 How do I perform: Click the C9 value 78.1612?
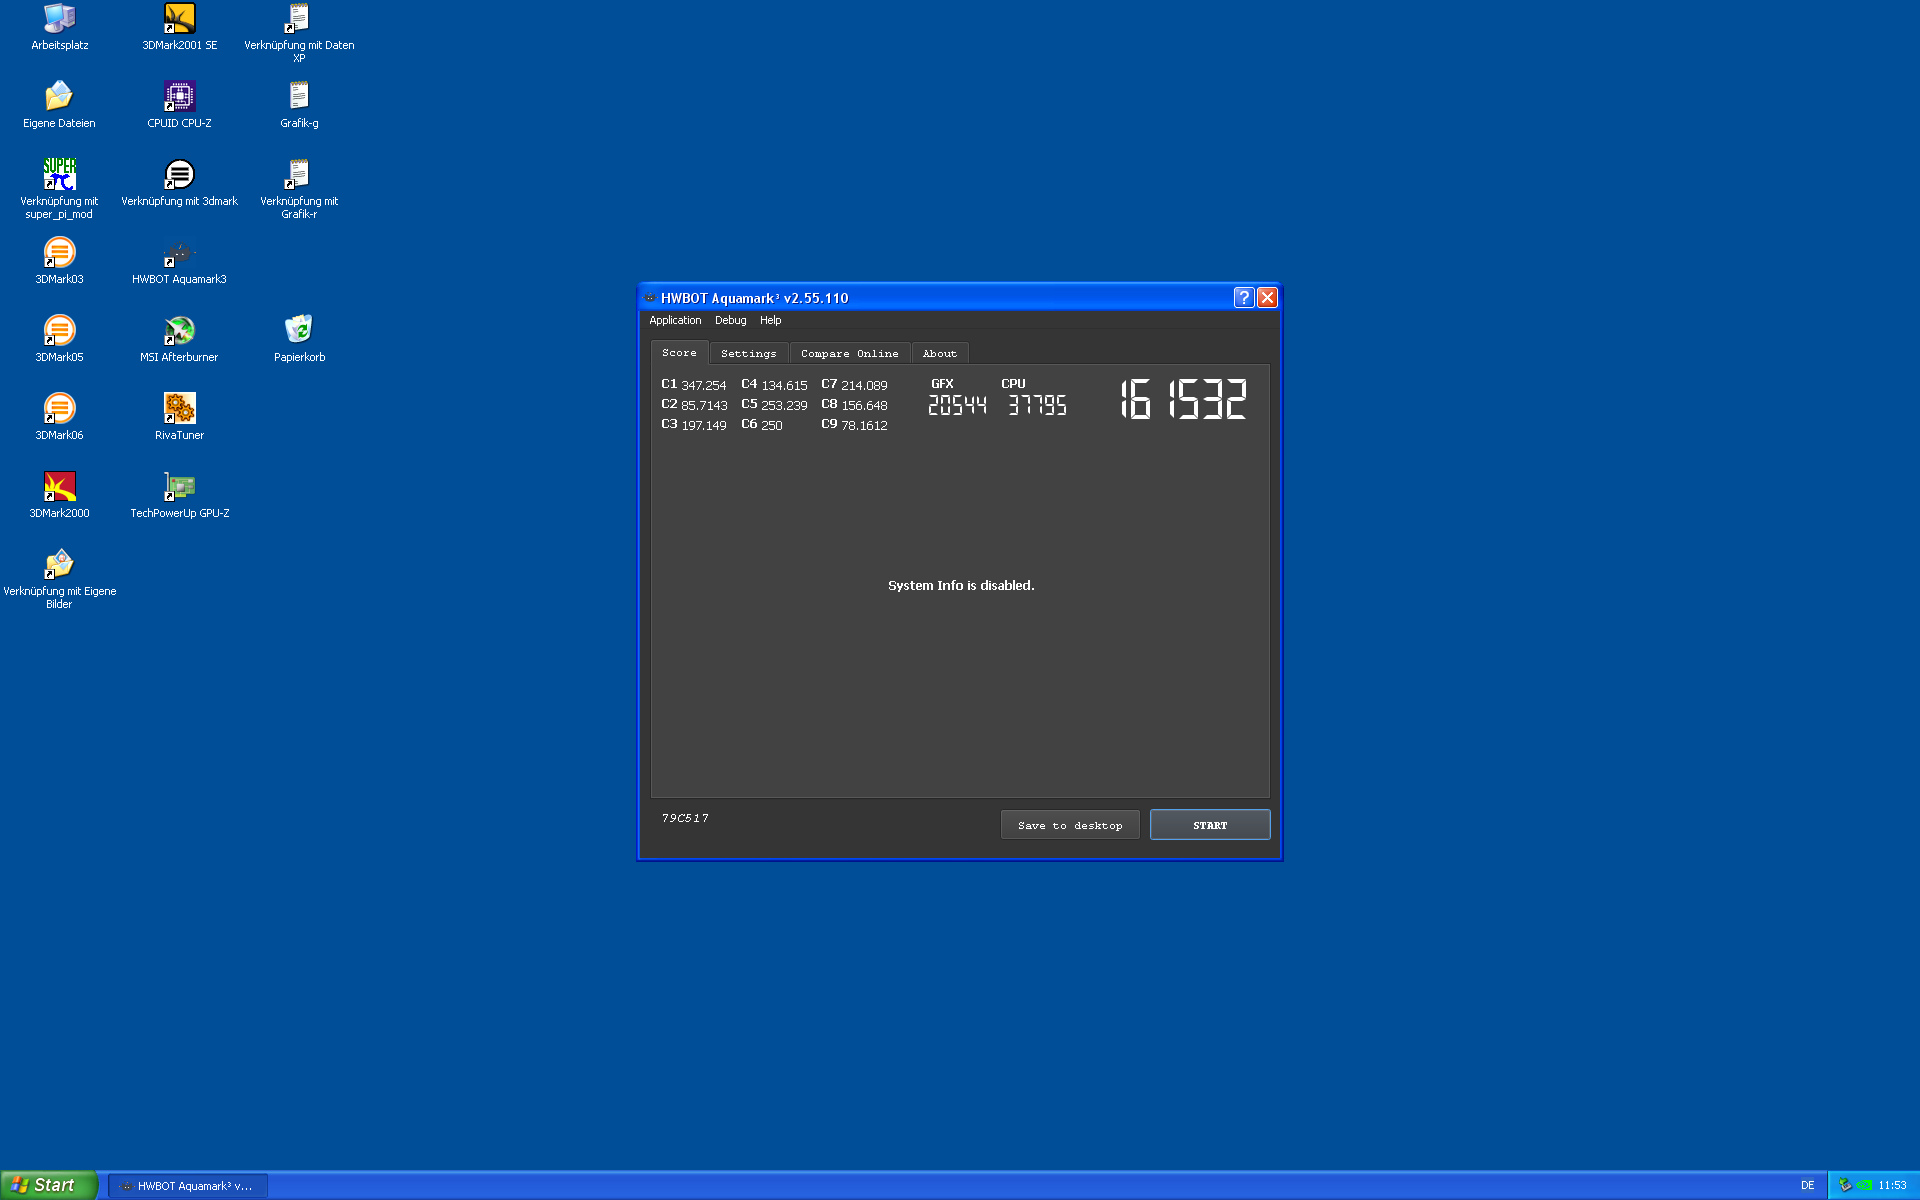point(864,425)
